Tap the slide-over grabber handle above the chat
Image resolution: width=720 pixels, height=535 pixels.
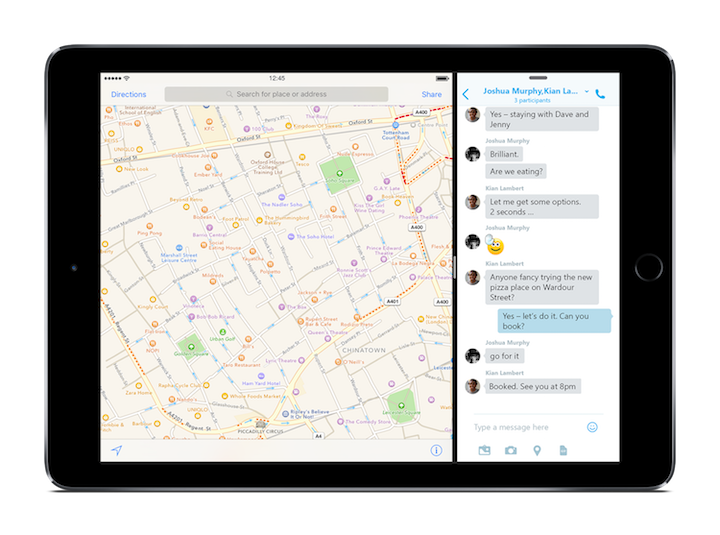tap(538, 78)
